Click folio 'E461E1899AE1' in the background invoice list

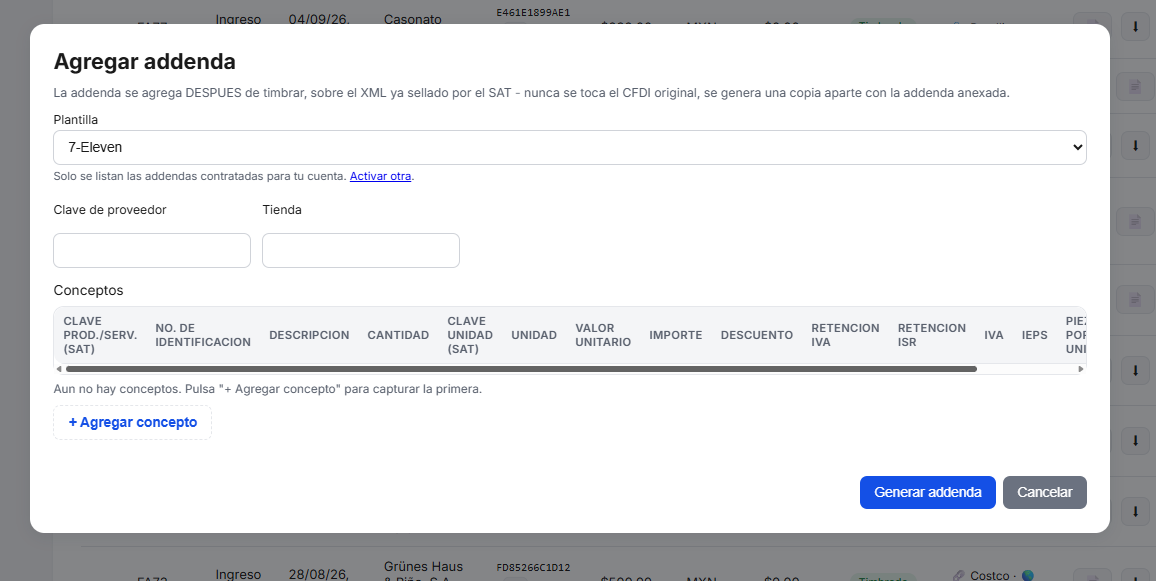click(533, 13)
